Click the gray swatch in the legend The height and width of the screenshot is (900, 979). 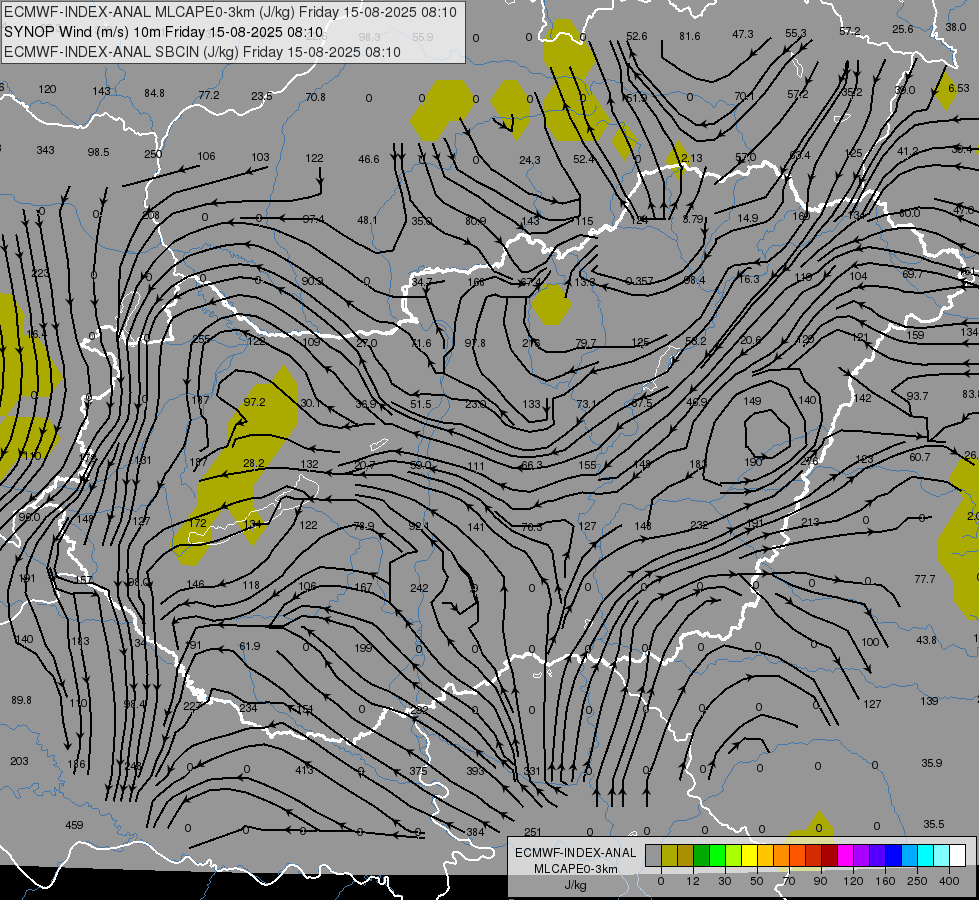pos(653,855)
